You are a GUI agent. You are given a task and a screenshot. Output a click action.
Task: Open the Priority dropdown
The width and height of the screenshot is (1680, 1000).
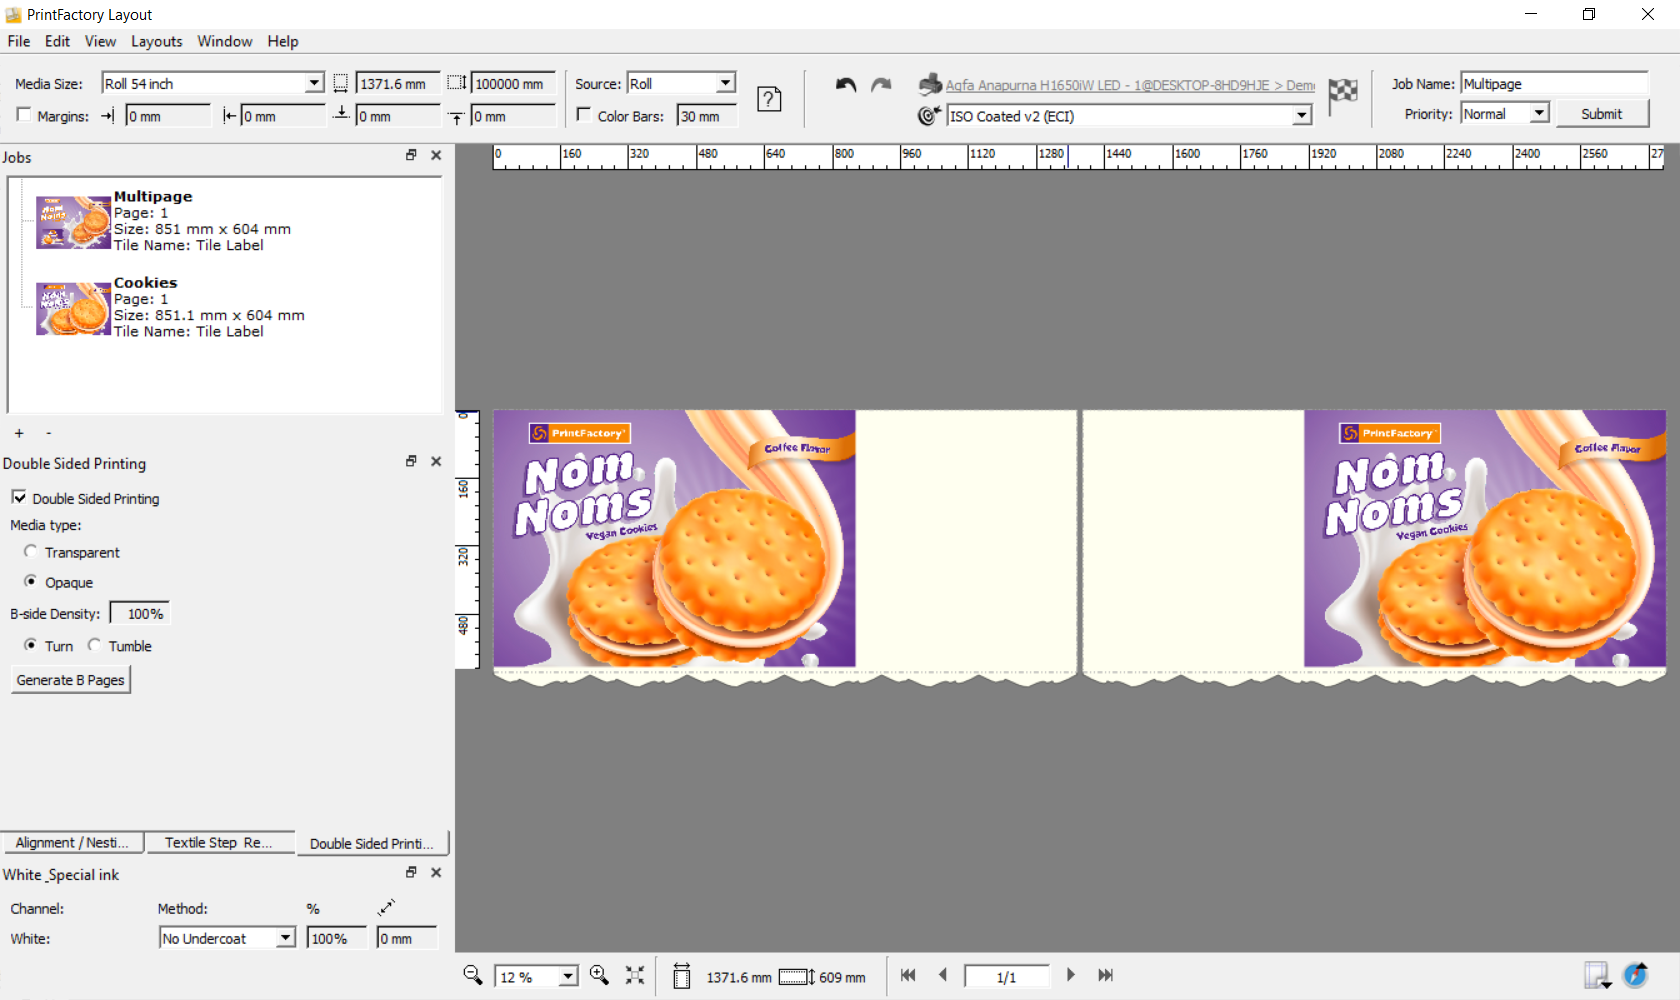pyautogui.click(x=1540, y=113)
